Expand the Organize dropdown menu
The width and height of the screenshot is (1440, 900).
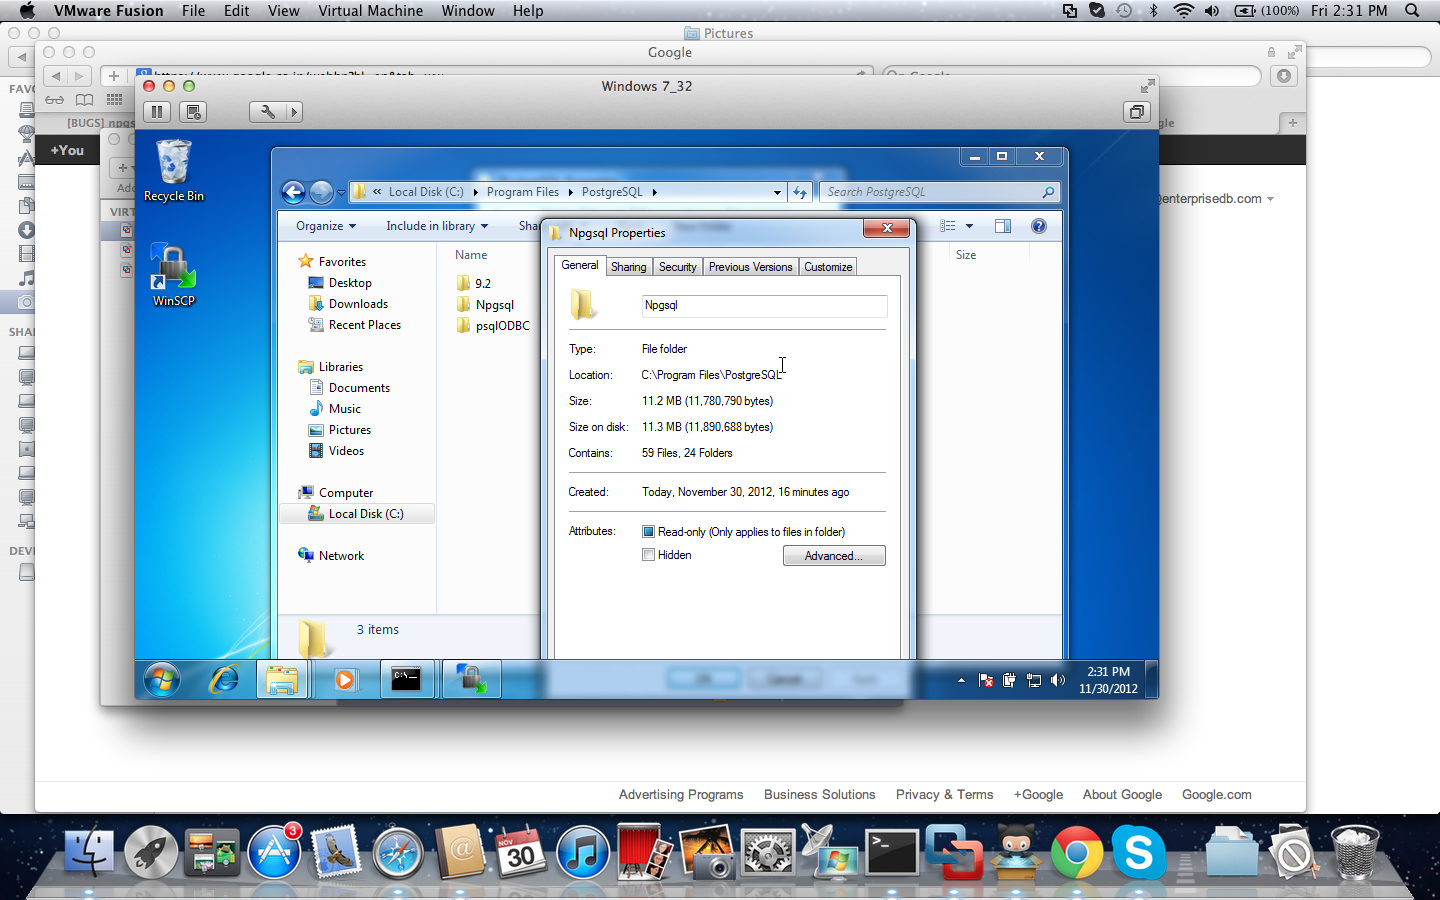(325, 226)
